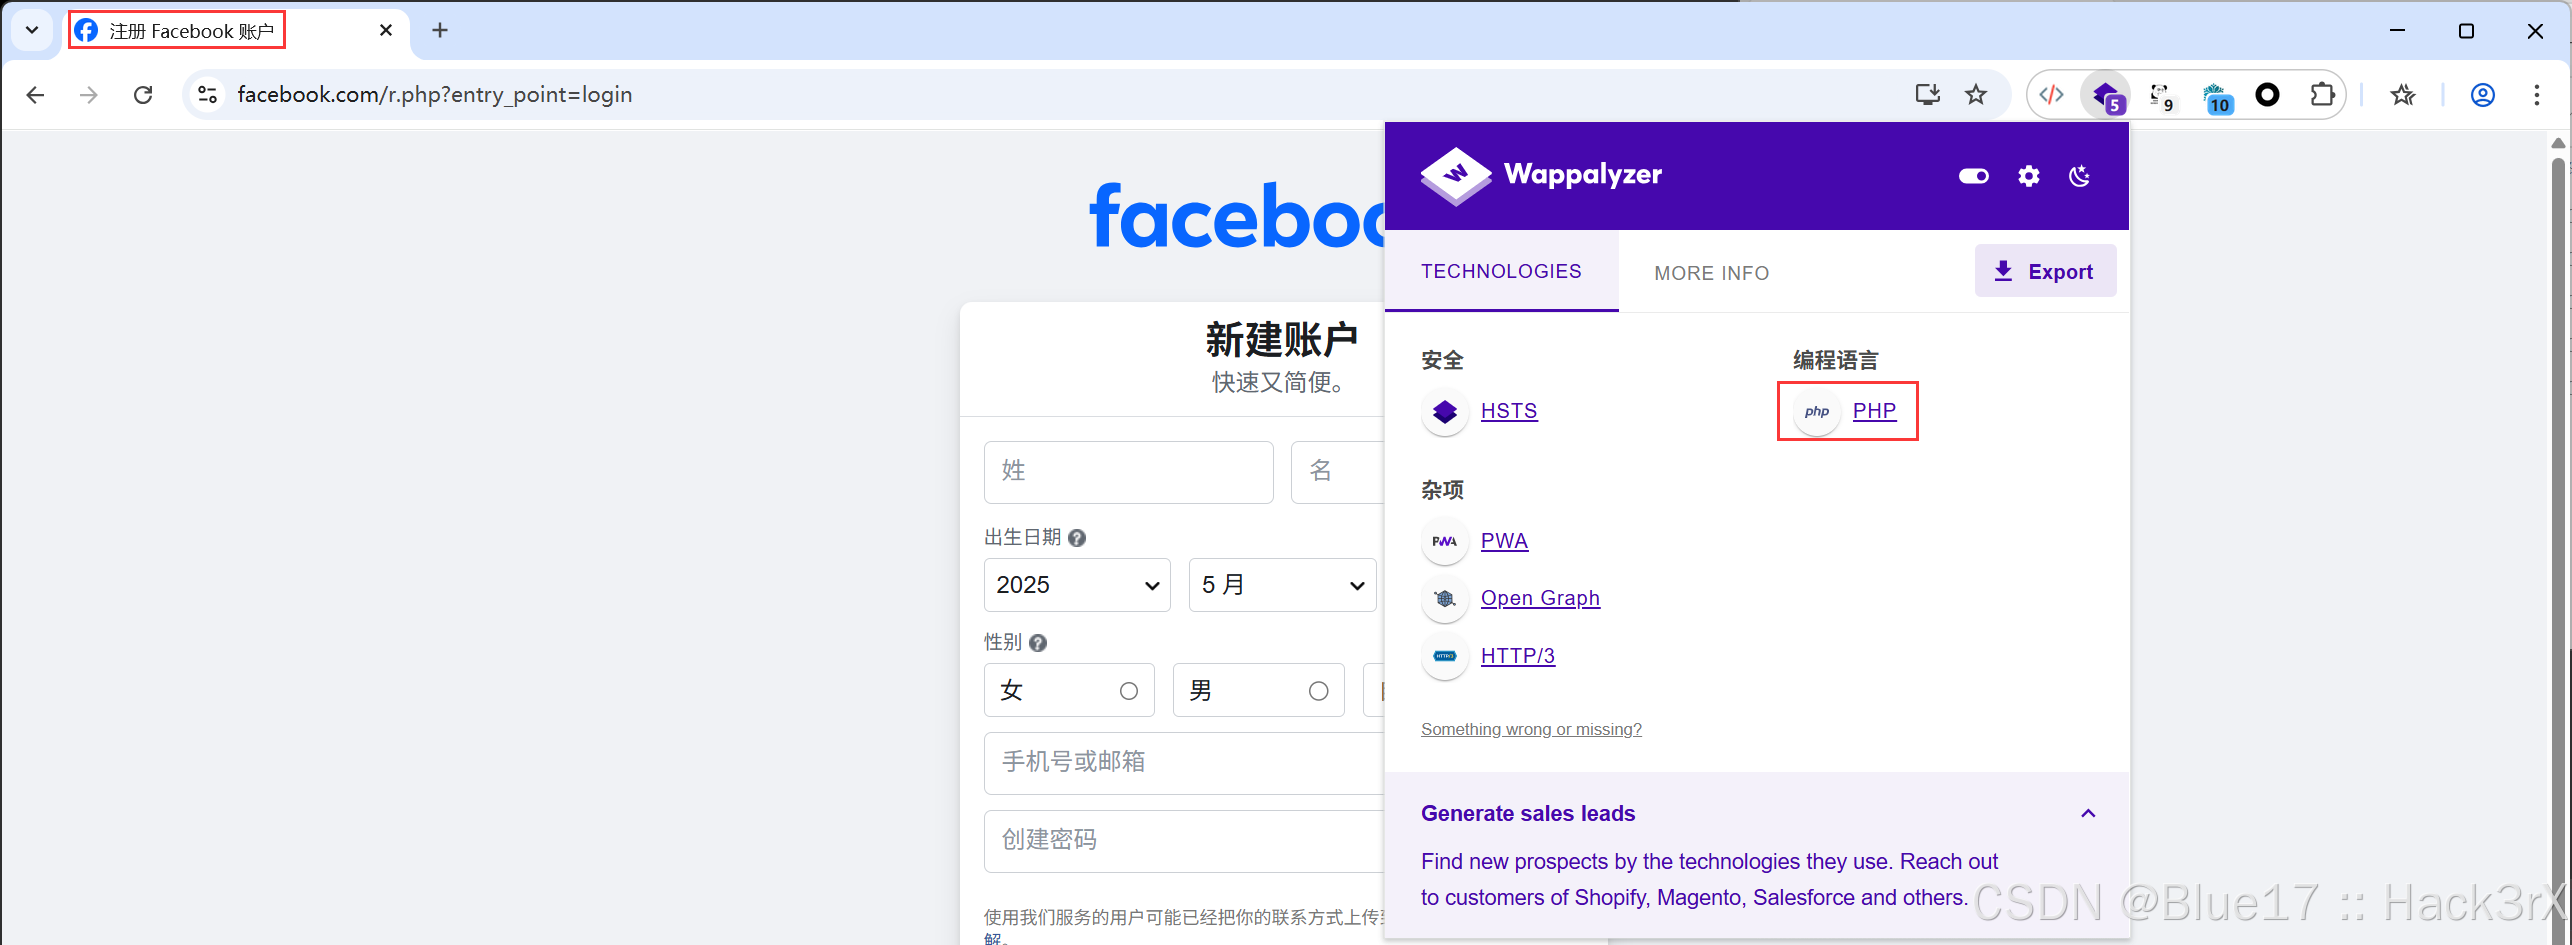Viewport: 2572px width, 945px height.
Task: View site information icon in address bar
Action: tap(207, 95)
